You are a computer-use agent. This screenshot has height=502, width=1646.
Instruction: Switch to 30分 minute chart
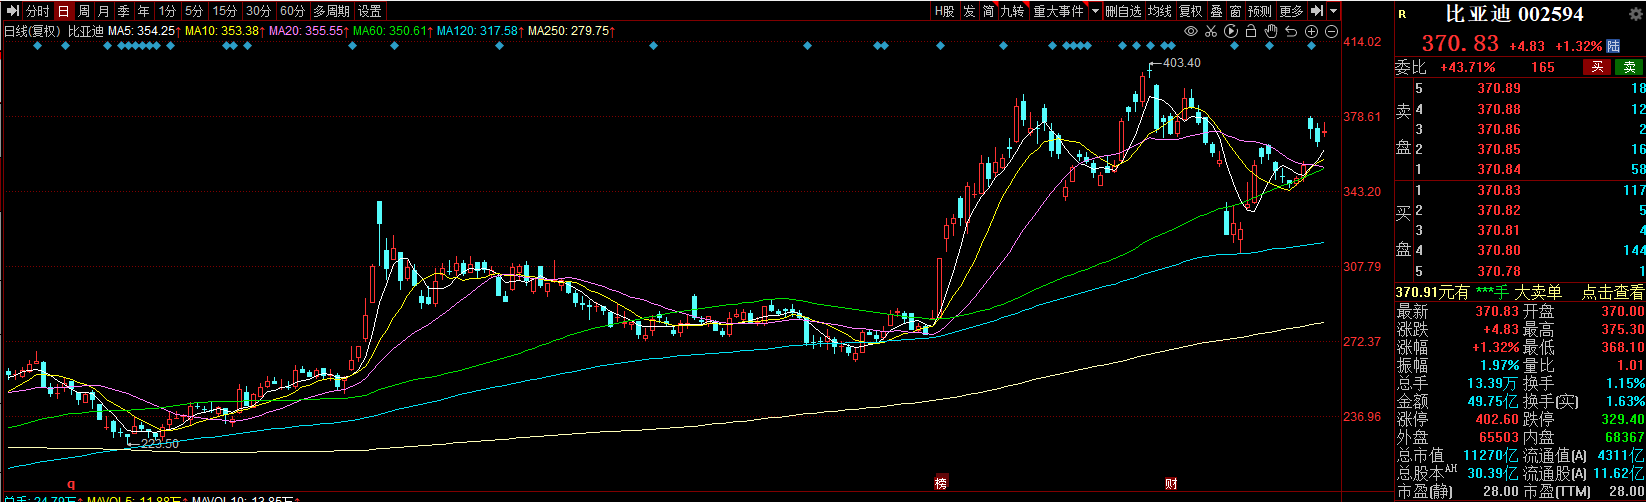point(258,11)
